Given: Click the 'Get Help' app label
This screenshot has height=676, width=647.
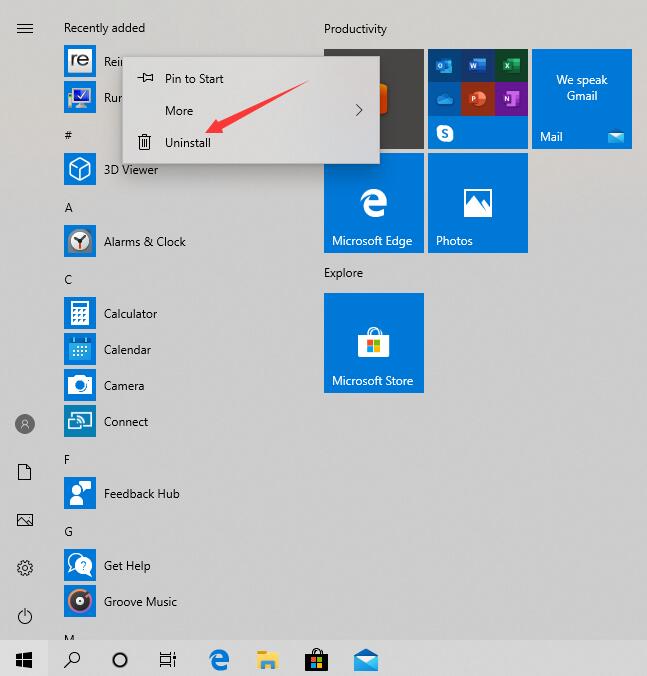Looking at the screenshot, I should point(127,566).
